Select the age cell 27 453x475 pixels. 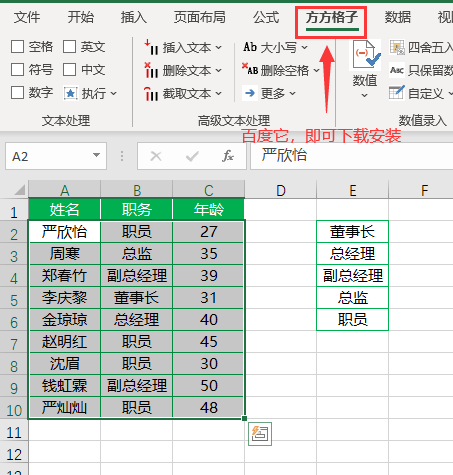pos(209,232)
